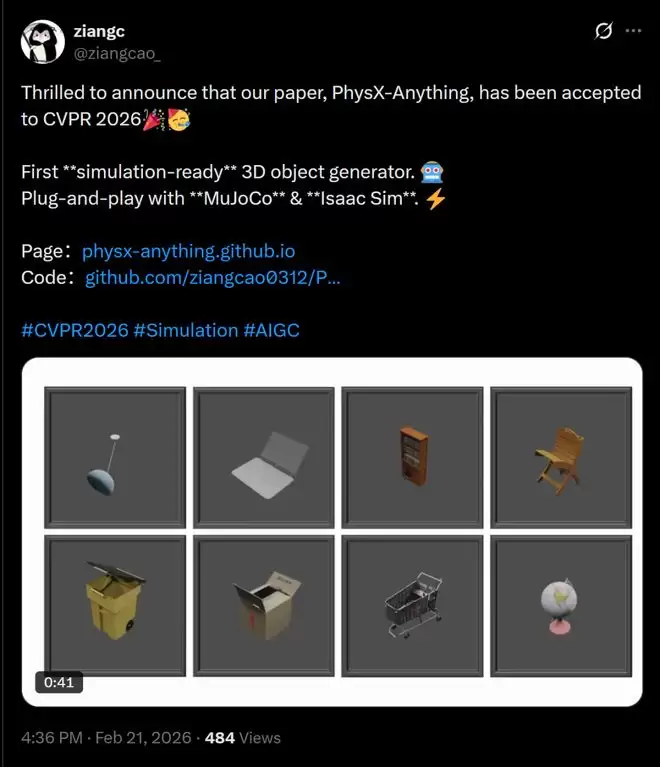The width and height of the screenshot is (660, 767).
Task: Click the globe object tile
Action: coord(561,606)
